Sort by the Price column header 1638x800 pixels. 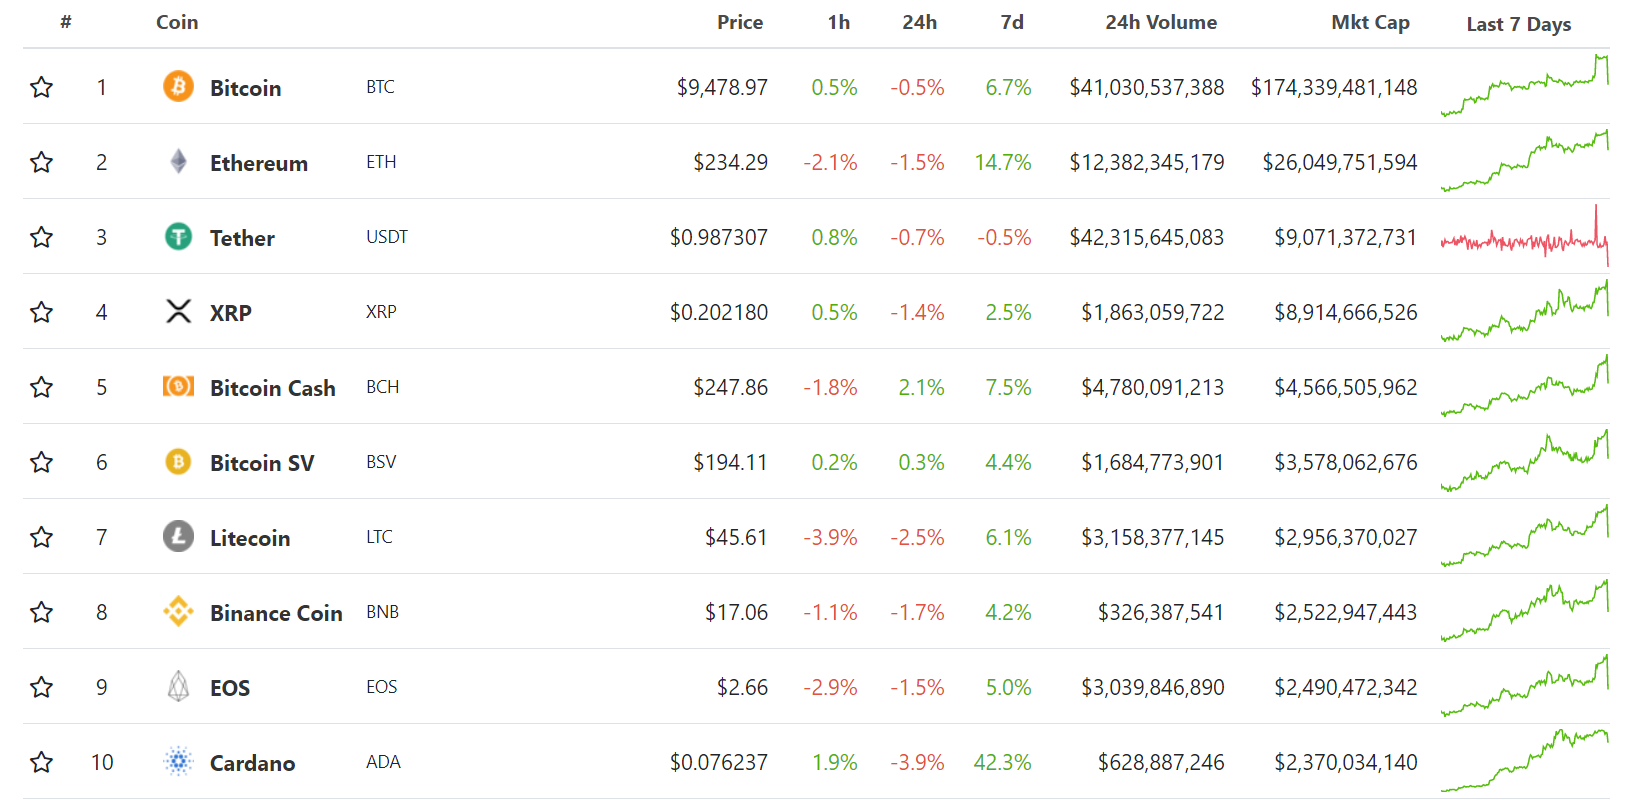coord(740,22)
